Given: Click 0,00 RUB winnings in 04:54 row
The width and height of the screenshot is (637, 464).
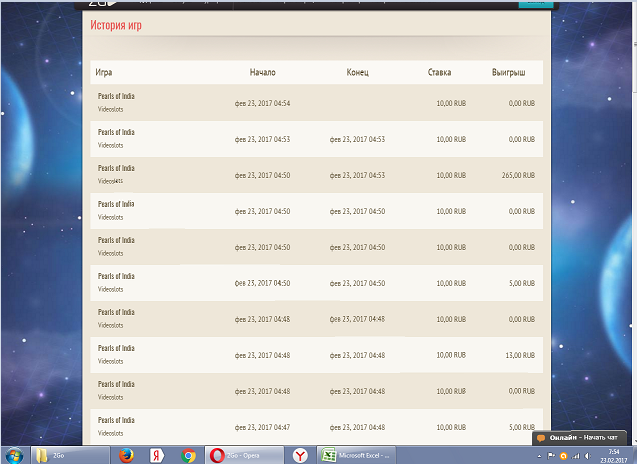Looking at the screenshot, I should (522, 103).
